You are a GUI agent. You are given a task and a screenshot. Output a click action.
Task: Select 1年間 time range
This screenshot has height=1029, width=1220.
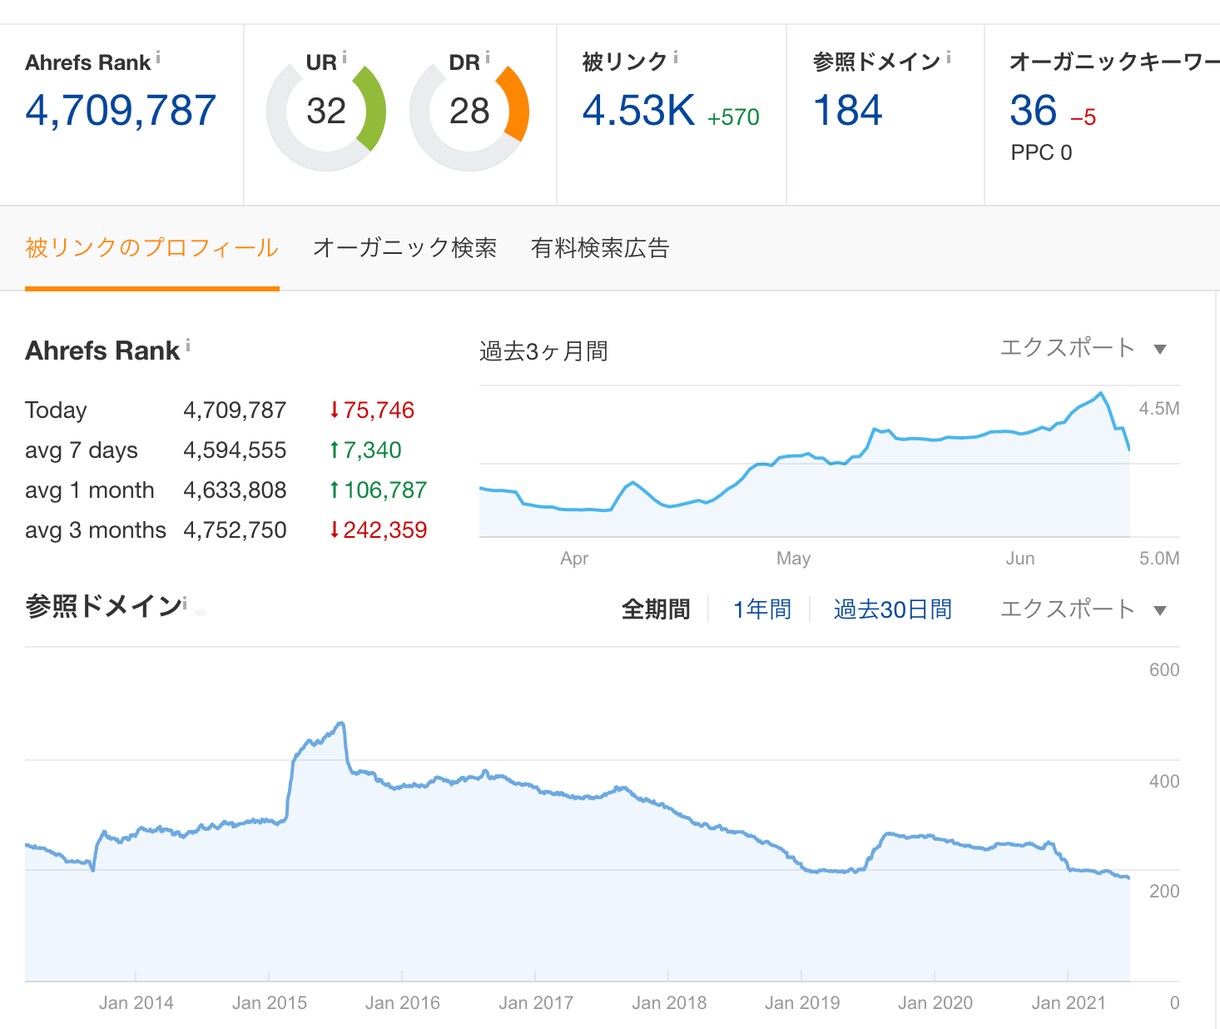762,609
